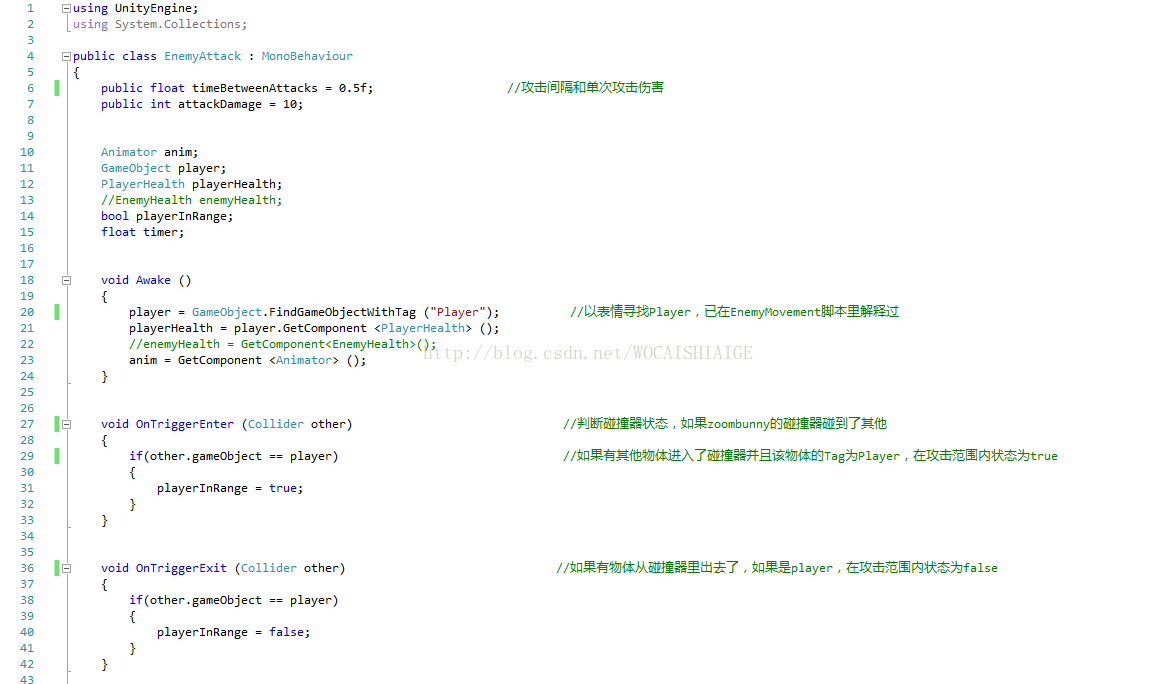
Task: Click the comment mentioning zoombunny on line 27
Action: click(725, 424)
